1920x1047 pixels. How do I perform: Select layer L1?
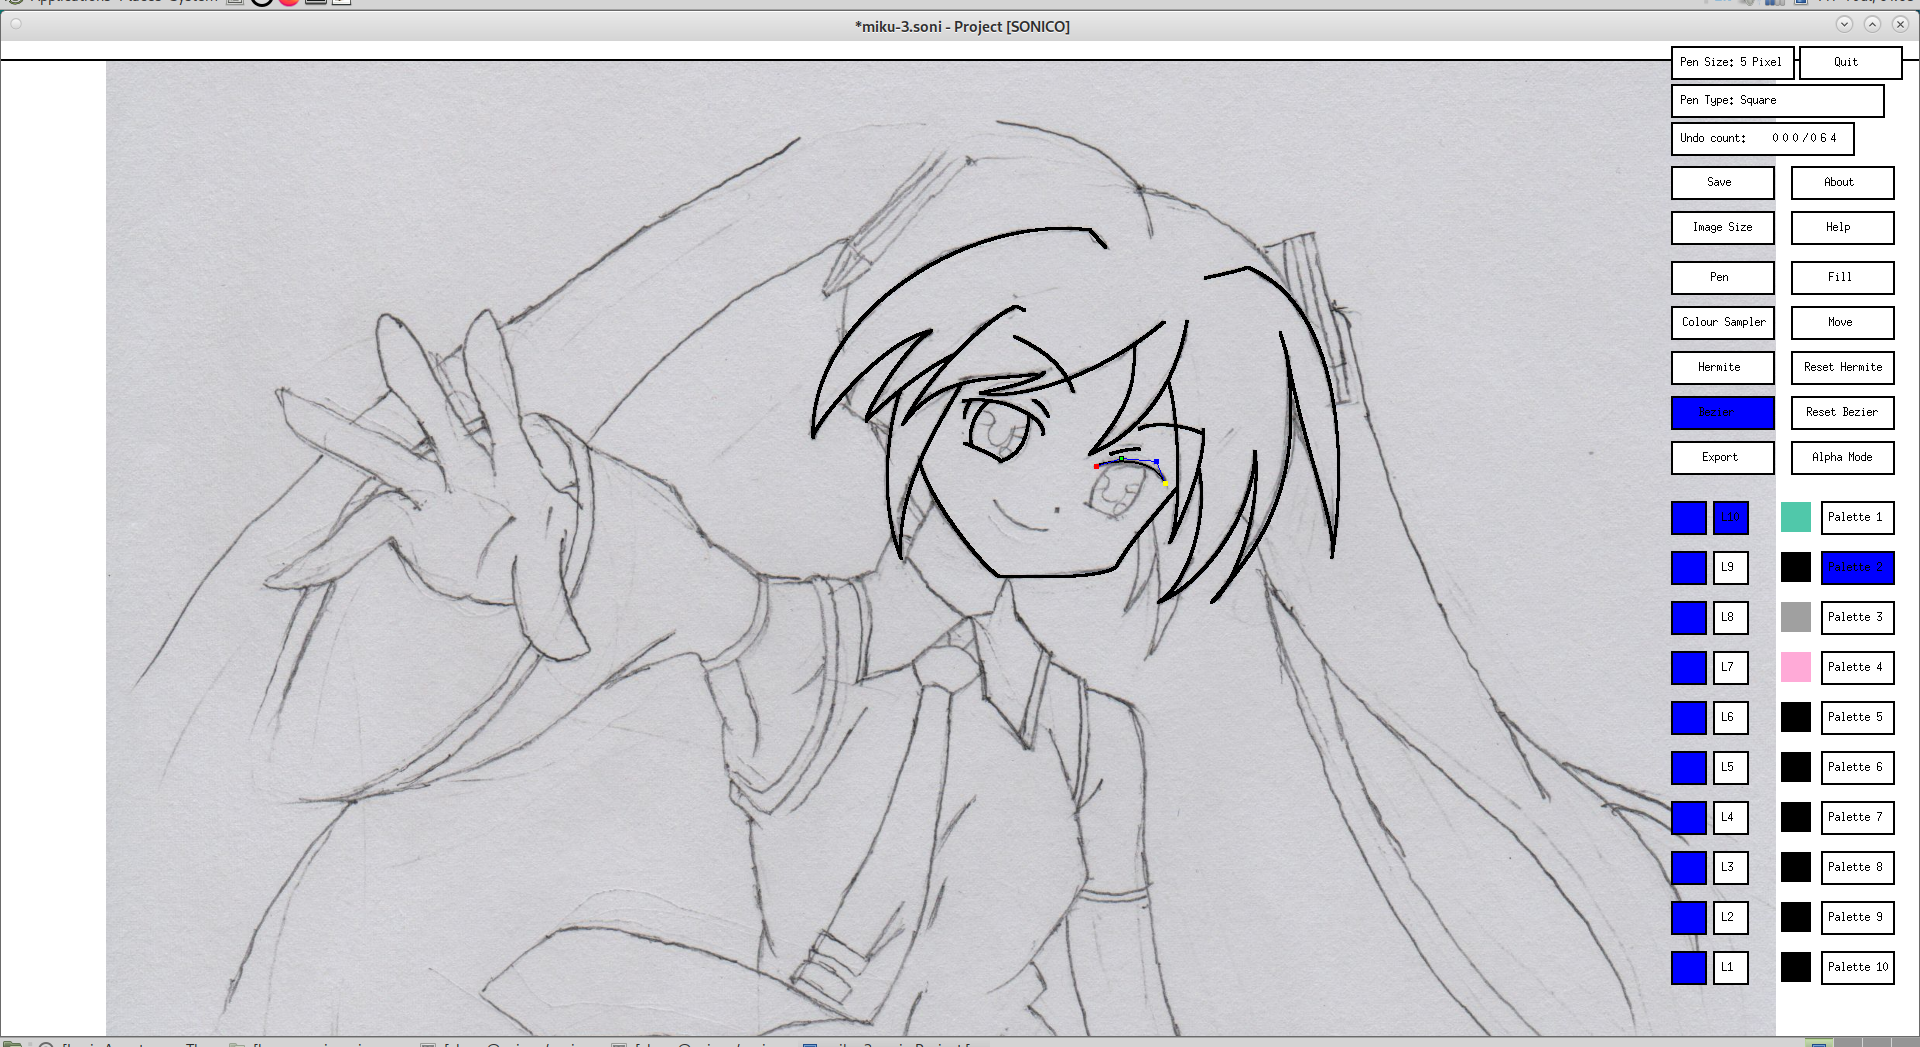1730,967
